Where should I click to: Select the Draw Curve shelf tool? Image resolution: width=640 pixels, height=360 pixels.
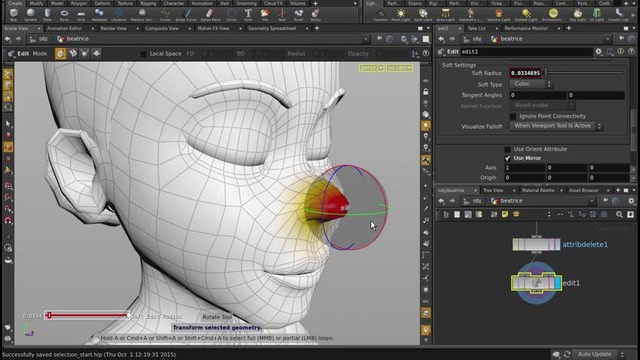pyautogui.click(x=186, y=15)
